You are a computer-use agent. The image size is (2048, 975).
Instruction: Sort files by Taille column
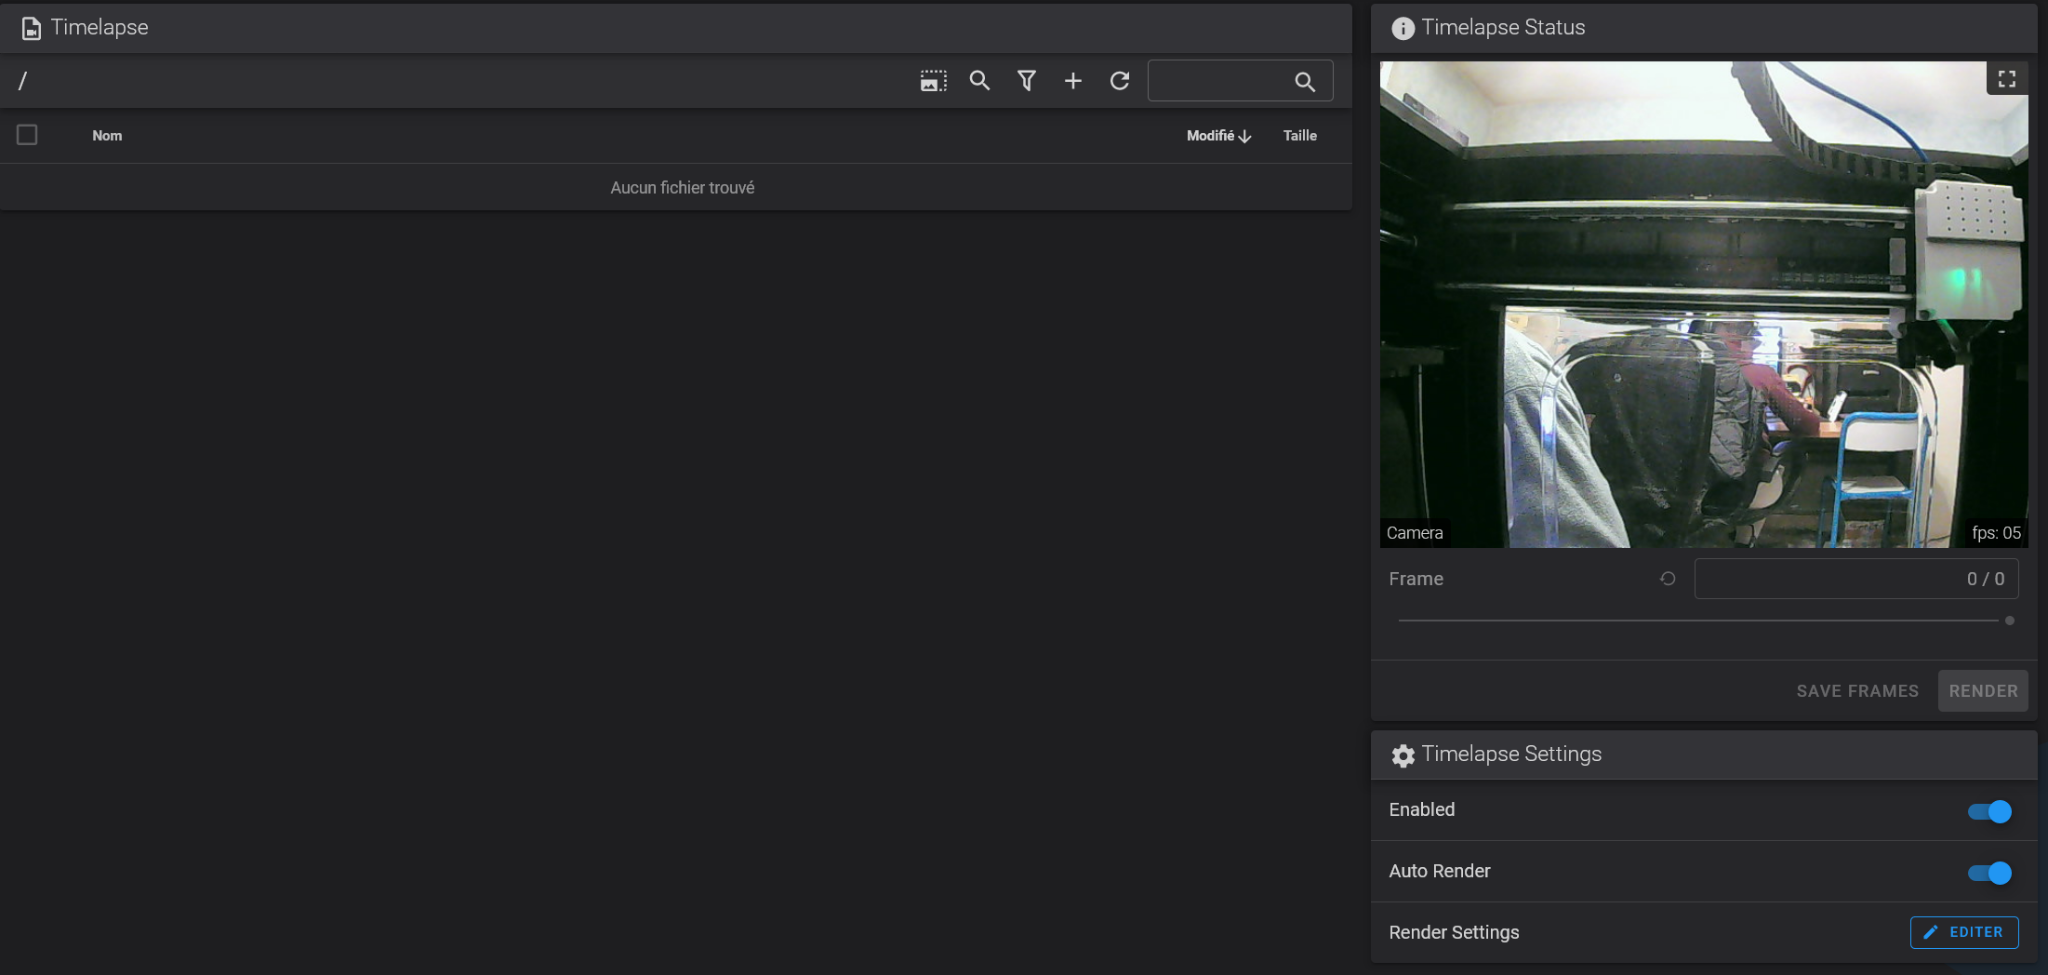[1300, 136]
